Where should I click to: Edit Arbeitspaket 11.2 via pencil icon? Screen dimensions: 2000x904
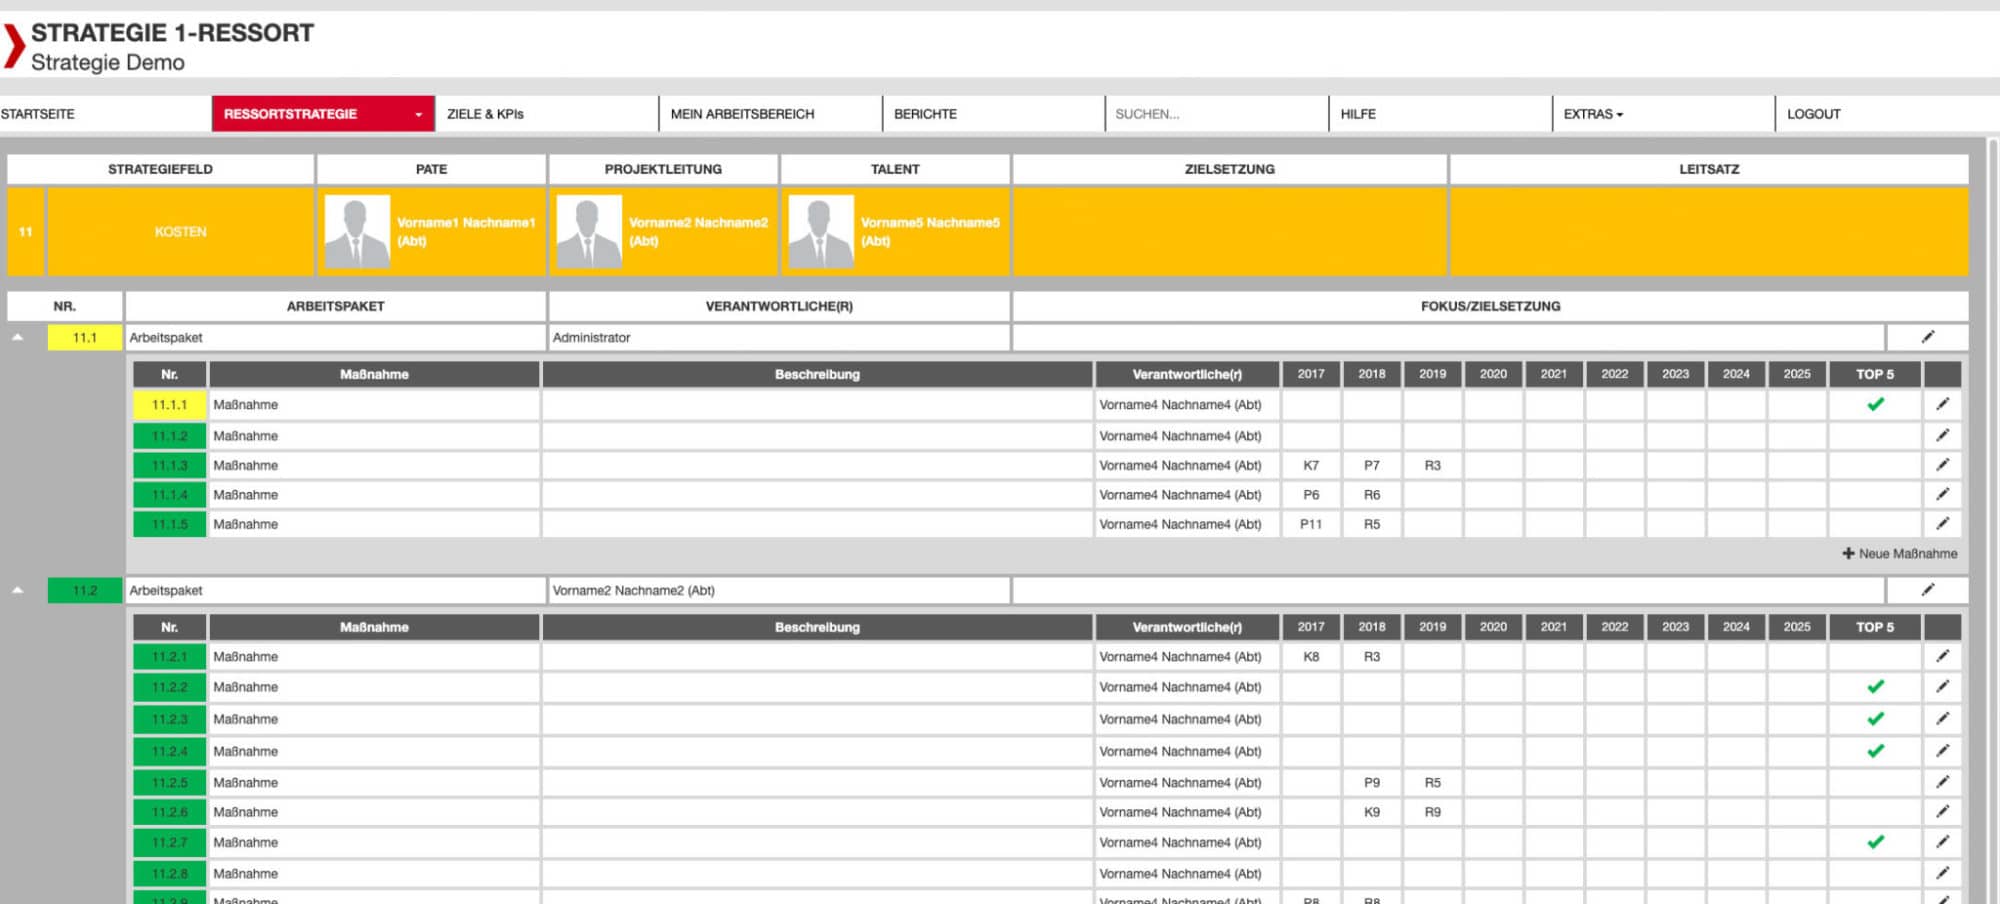(x=1928, y=590)
